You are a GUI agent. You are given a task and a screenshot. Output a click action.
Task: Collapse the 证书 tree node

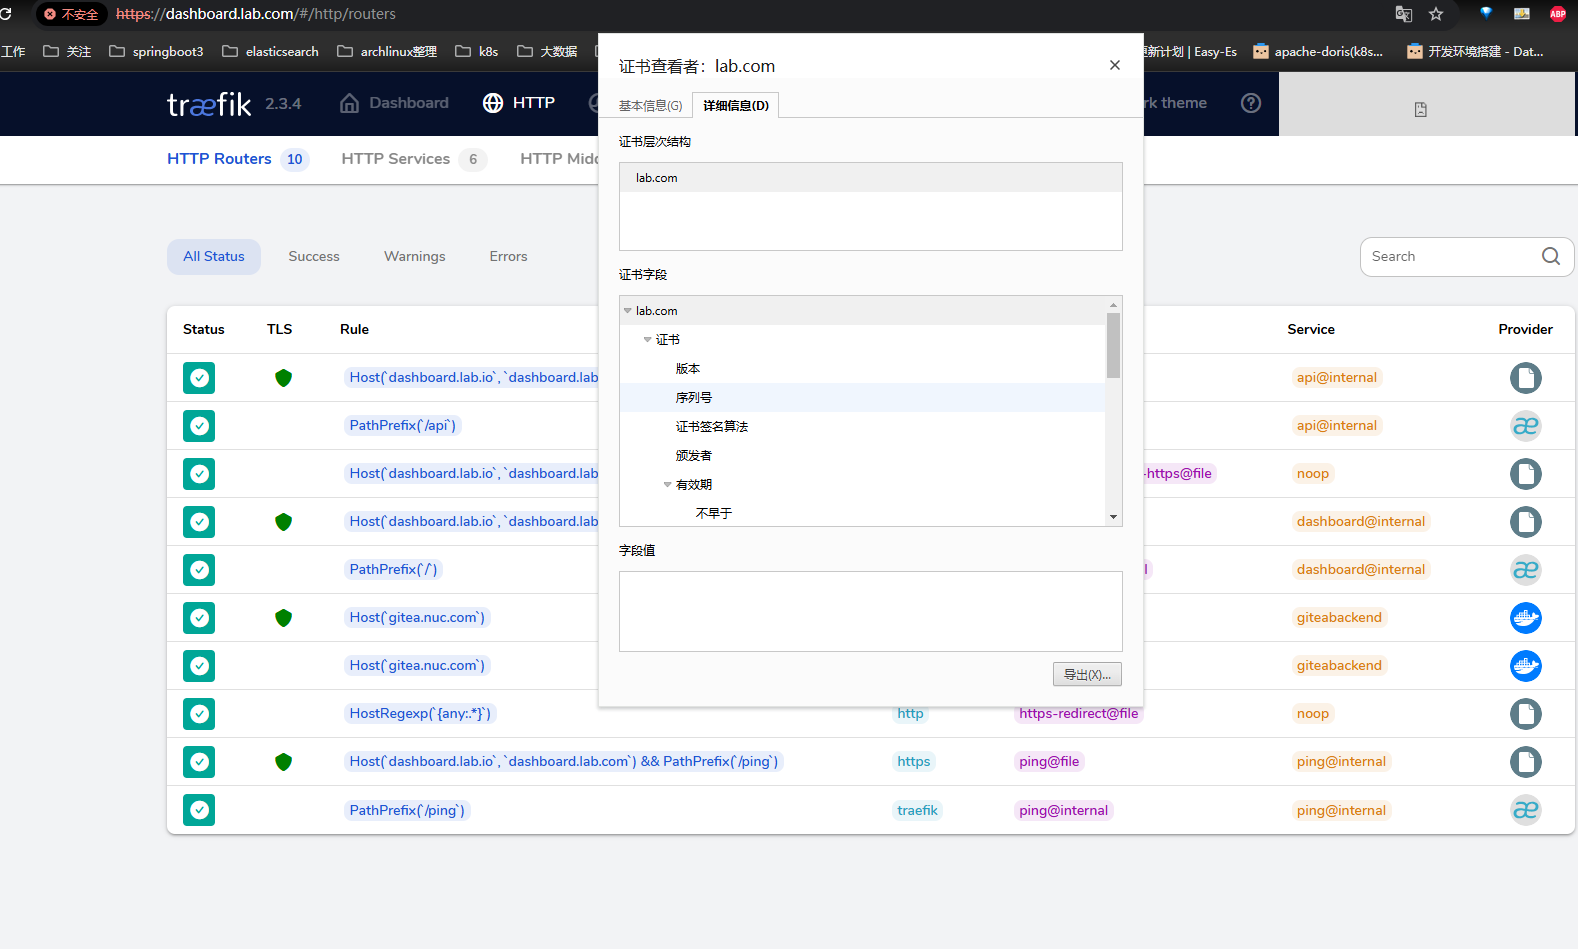(x=648, y=340)
